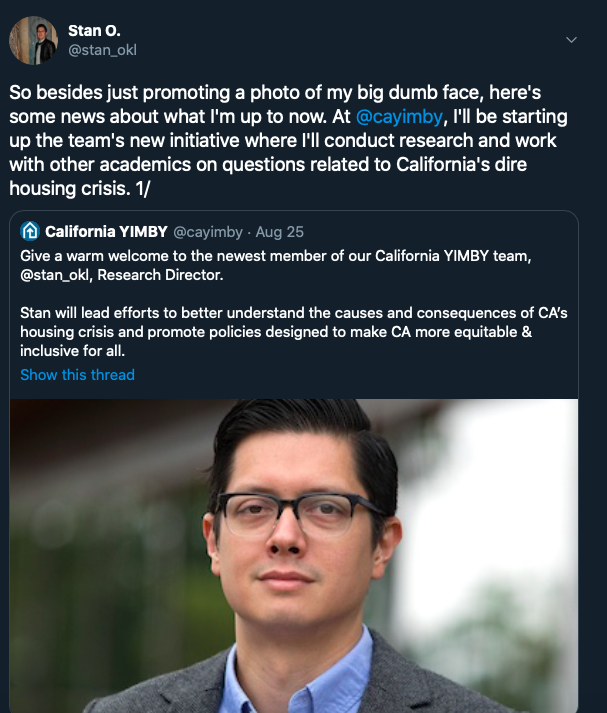Click the 'Give a warm welcome' quoted text

coord(150,255)
